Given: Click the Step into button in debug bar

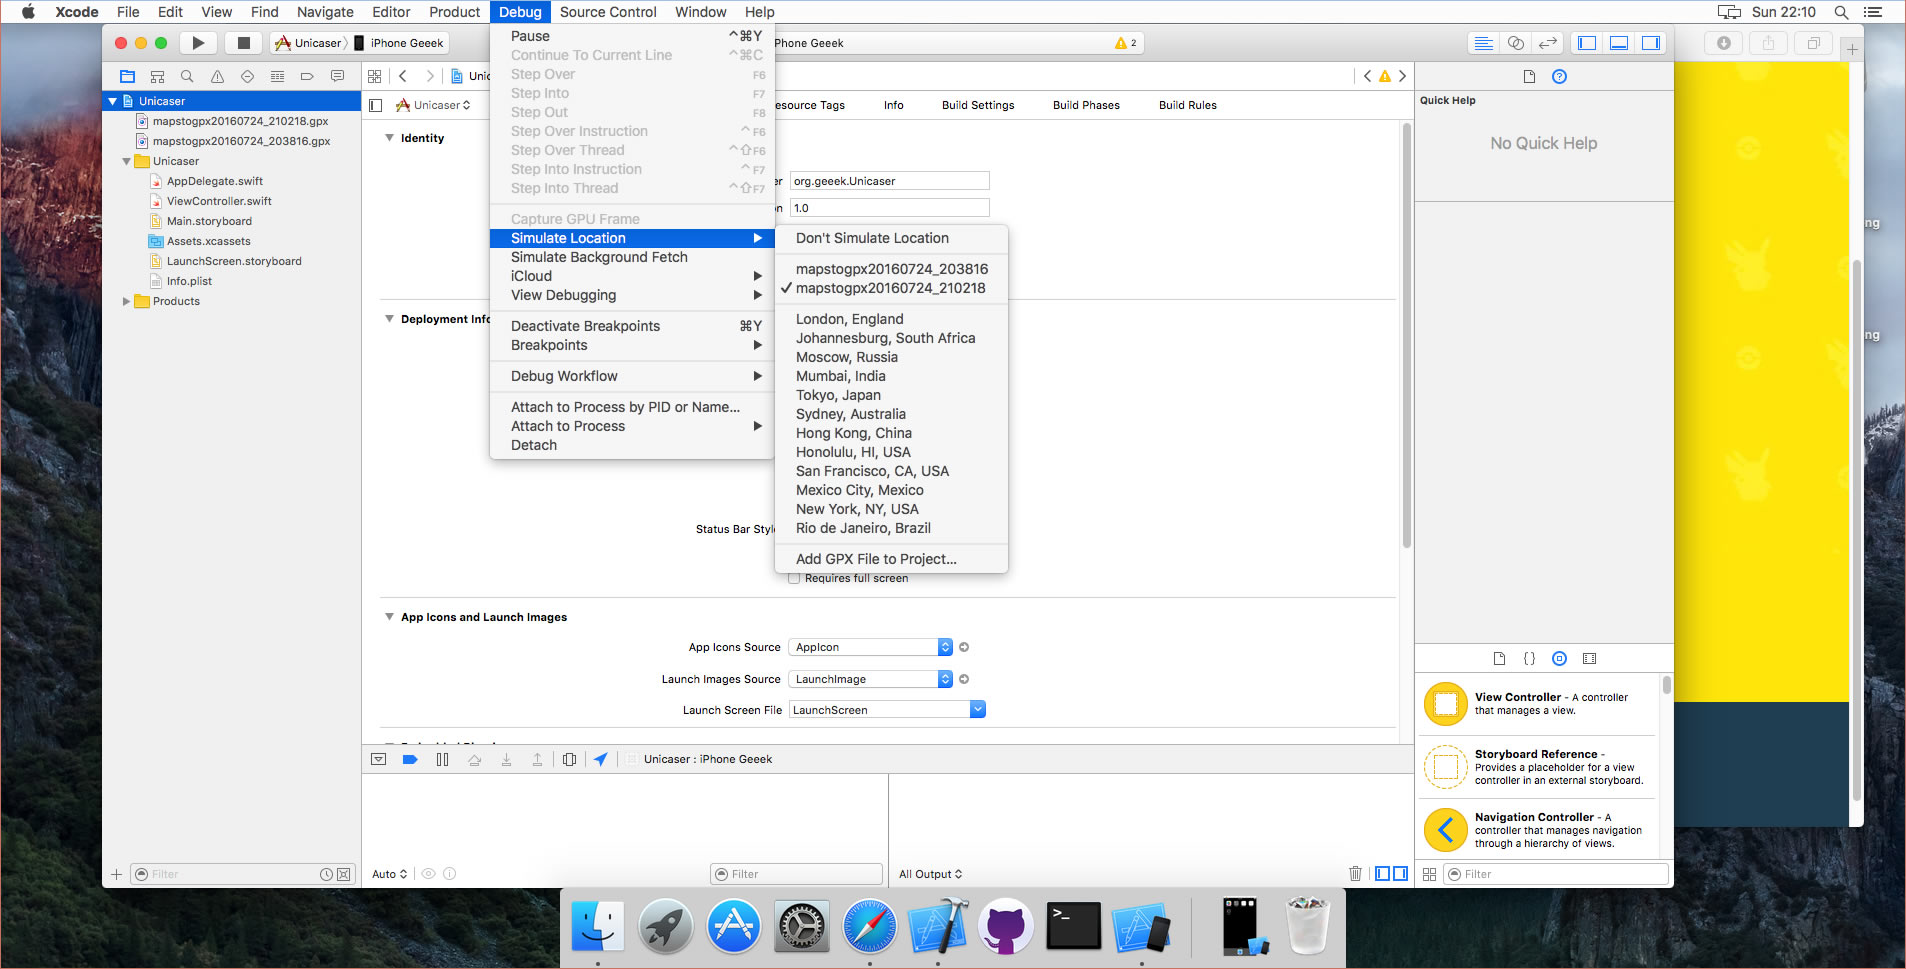Looking at the screenshot, I should click(506, 759).
